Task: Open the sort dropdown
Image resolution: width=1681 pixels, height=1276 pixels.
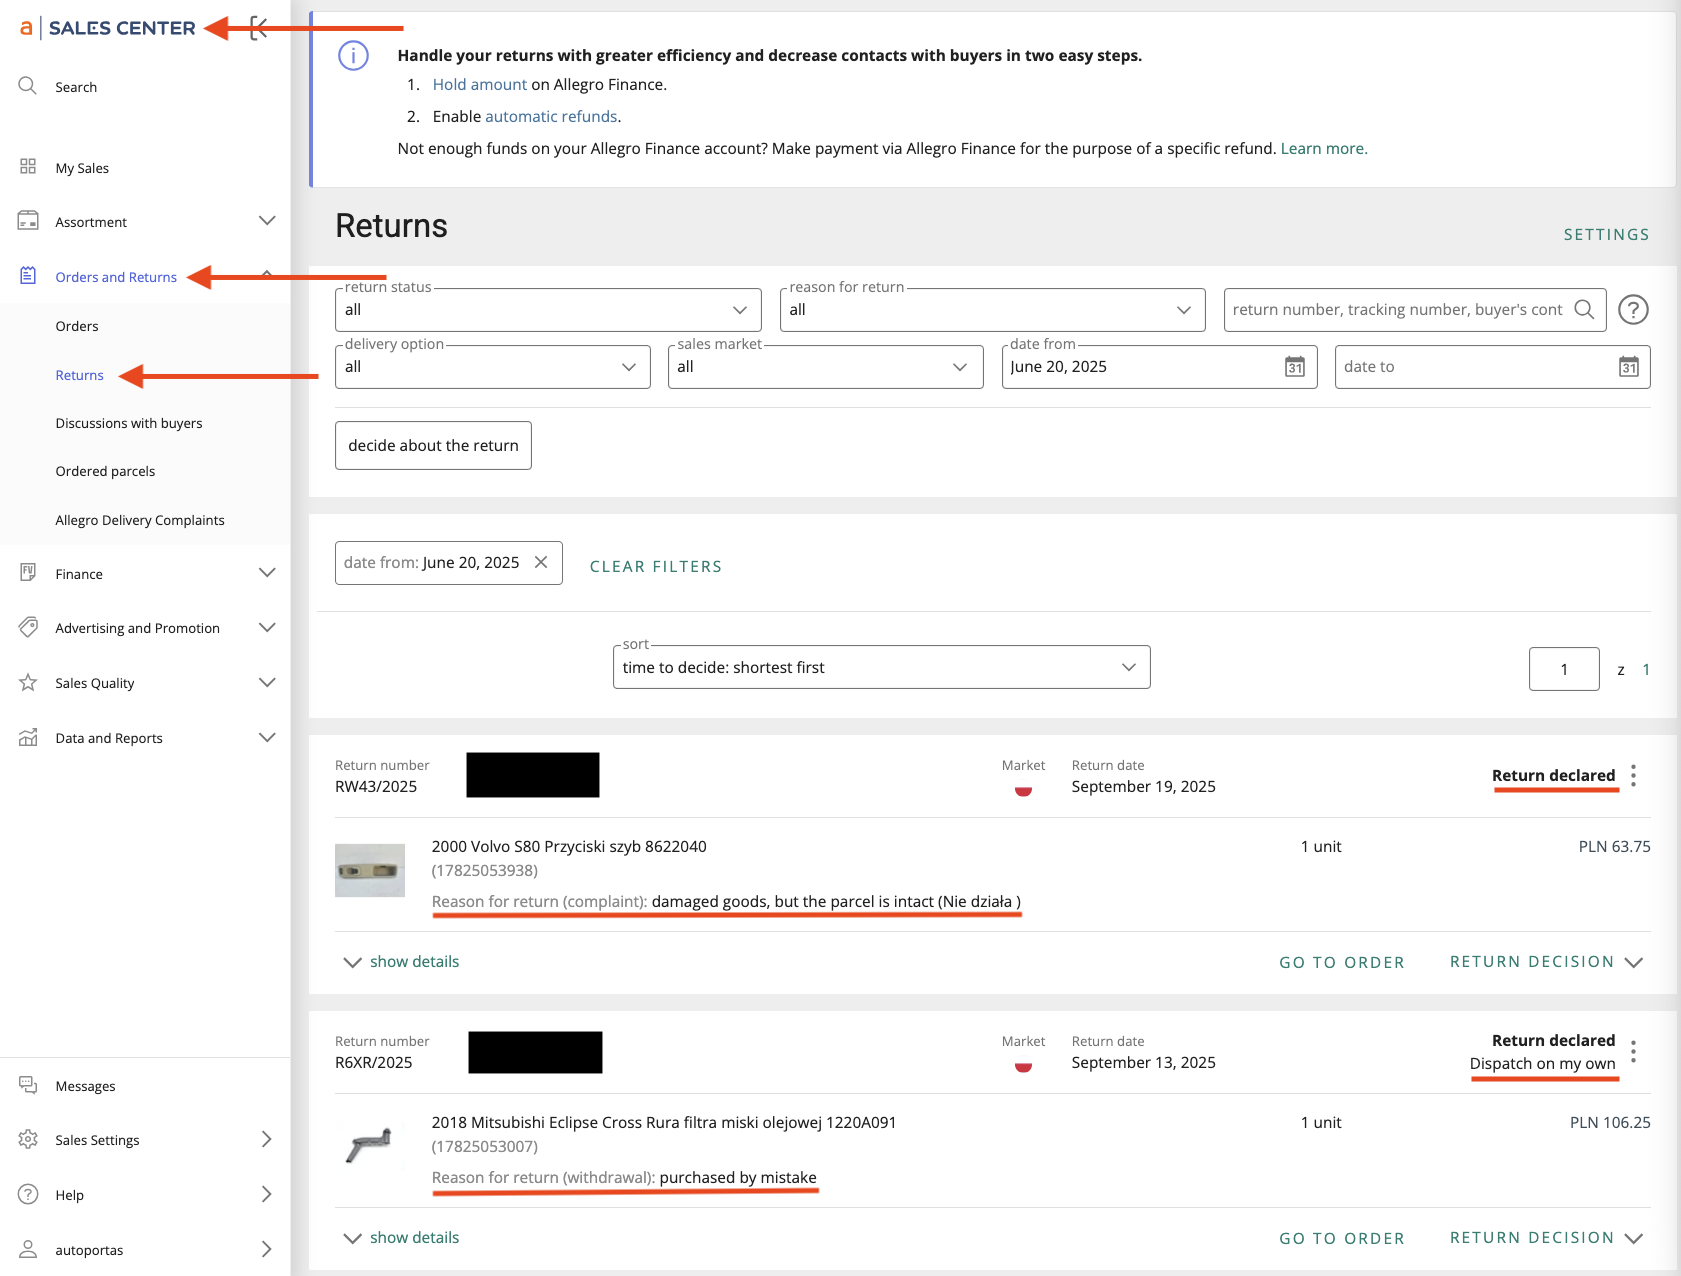Action: point(881,667)
